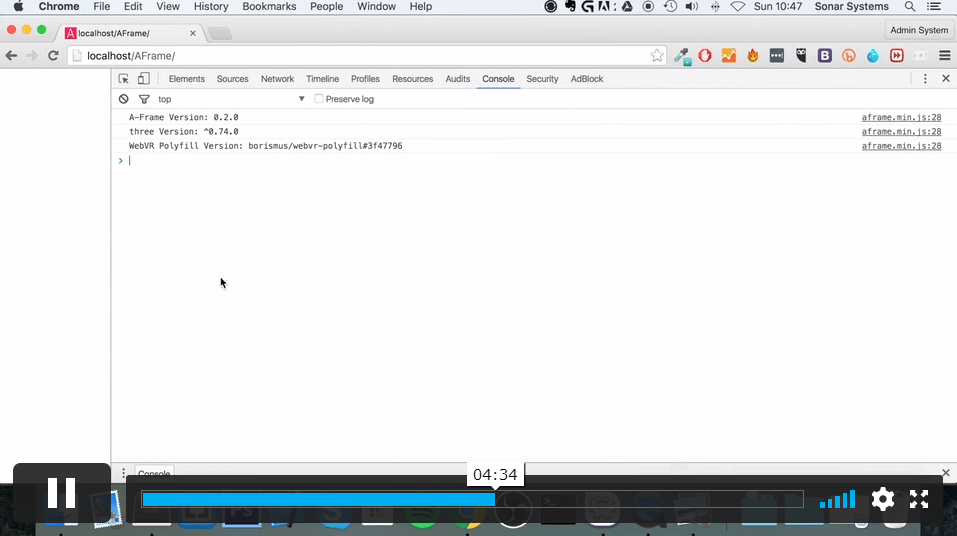957x536 pixels.
Task: Clear the console log
Action: tap(124, 99)
